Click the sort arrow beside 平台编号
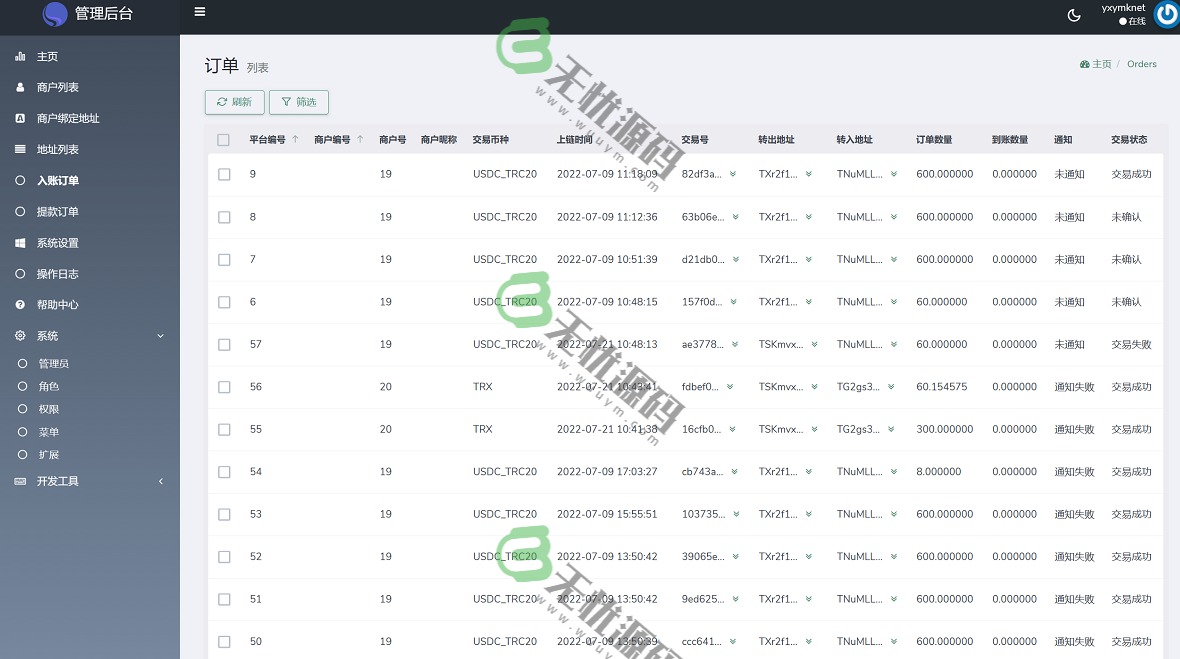This screenshot has width=1180, height=659. pyautogui.click(x=295, y=140)
